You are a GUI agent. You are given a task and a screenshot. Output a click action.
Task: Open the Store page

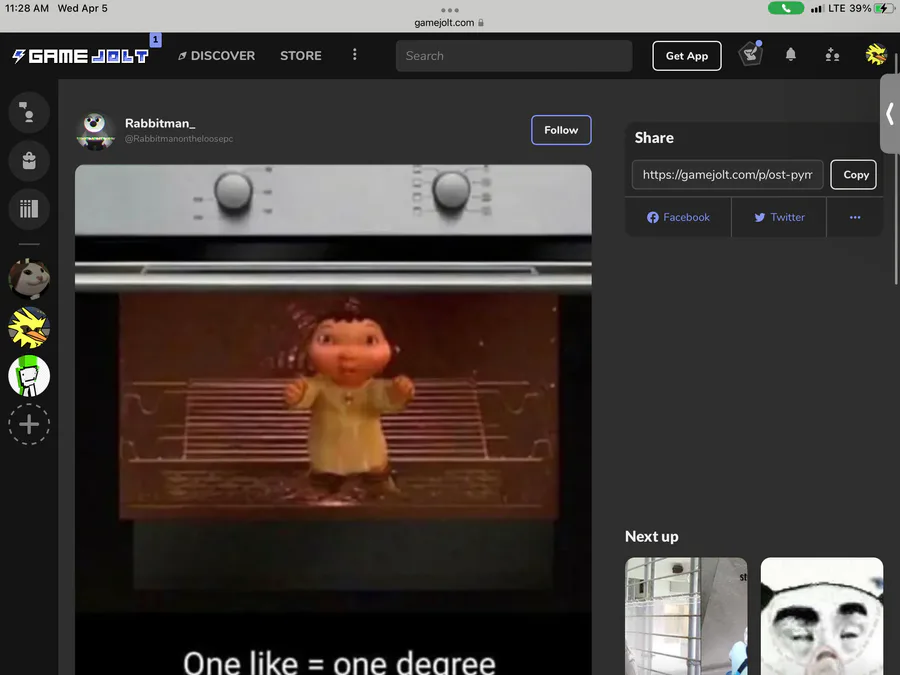click(x=301, y=56)
